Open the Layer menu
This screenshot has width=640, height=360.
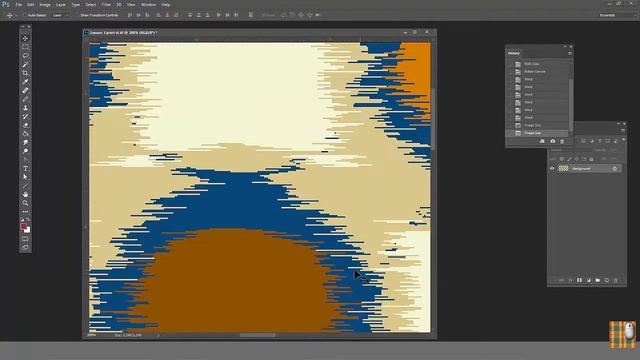[60, 4]
